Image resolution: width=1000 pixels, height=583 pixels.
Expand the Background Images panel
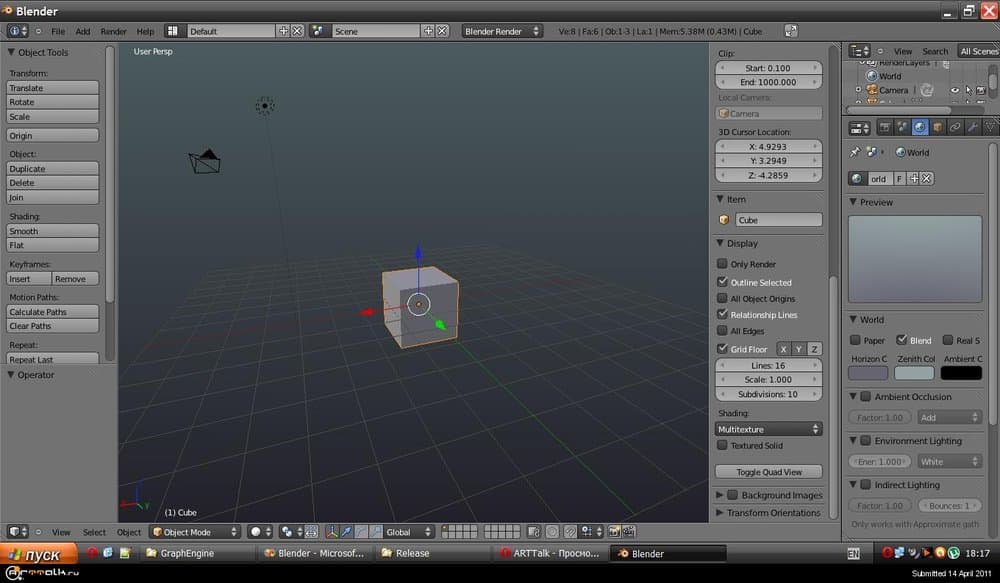pyautogui.click(x=719, y=495)
